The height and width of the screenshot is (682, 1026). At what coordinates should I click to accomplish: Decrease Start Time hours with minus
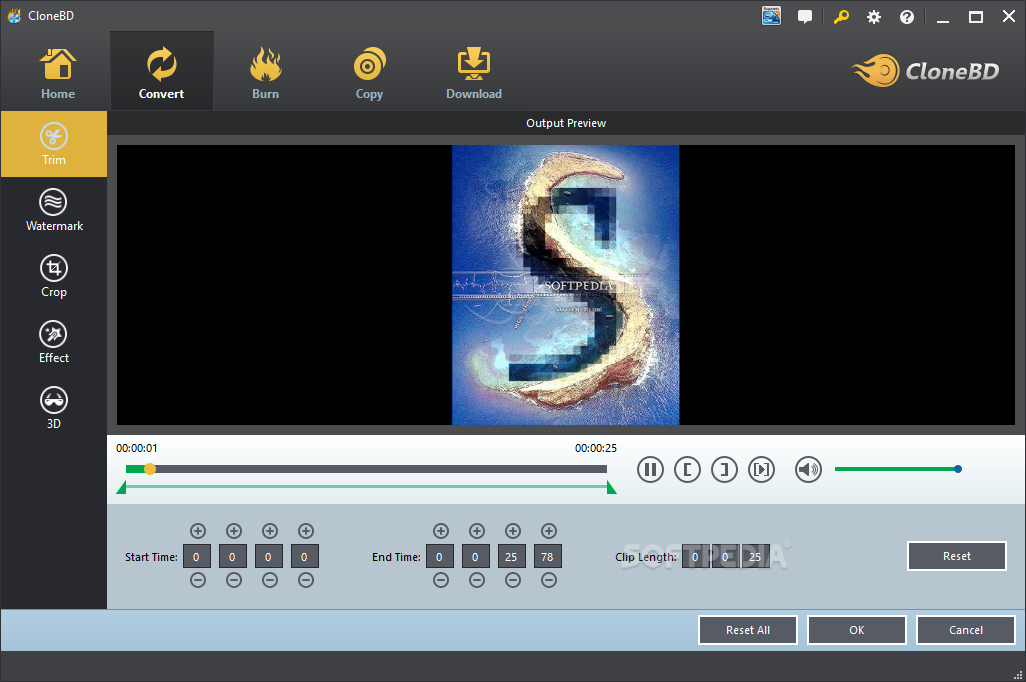(198, 580)
